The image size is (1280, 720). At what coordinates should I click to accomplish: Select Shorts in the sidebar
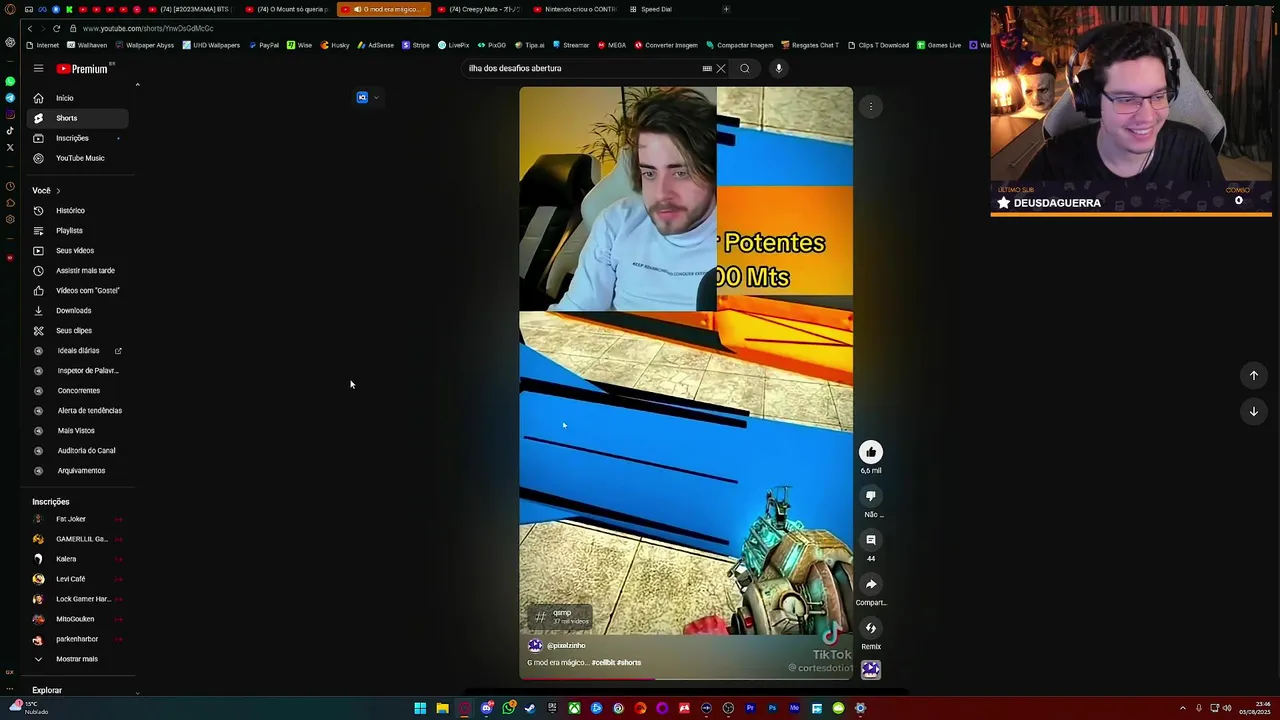(78, 118)
